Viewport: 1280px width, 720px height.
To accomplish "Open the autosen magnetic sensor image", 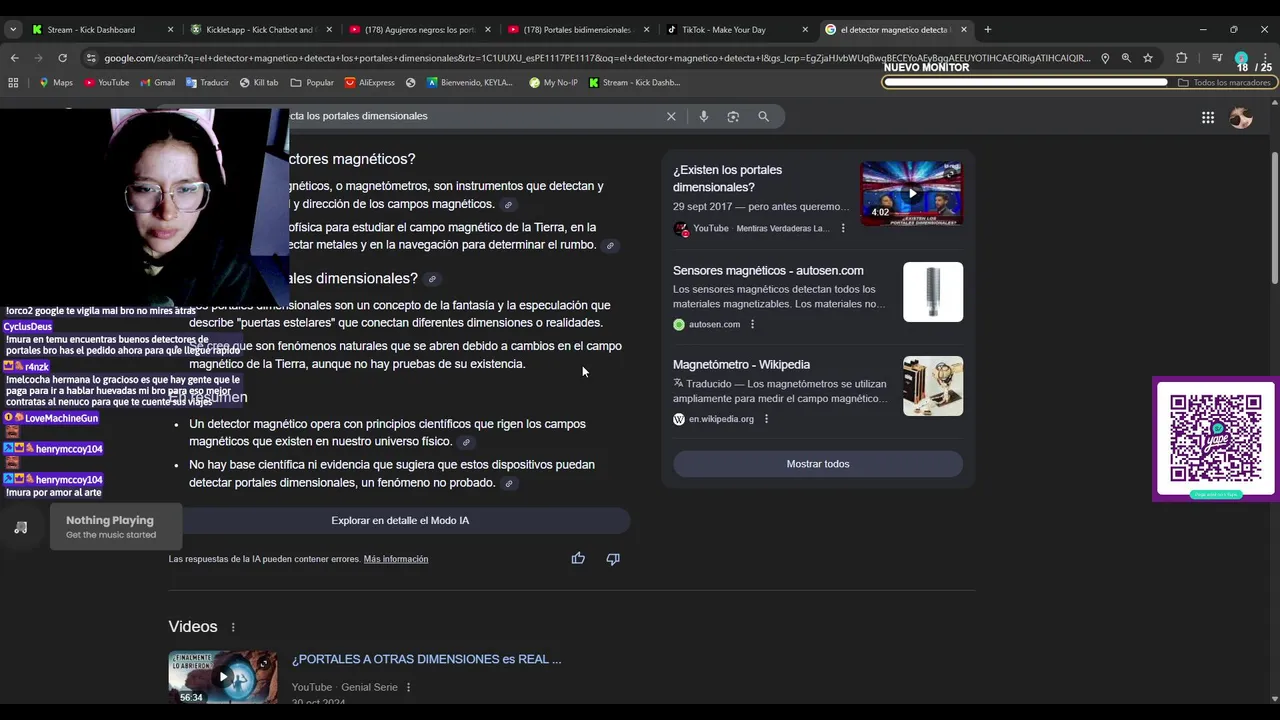I will click(933, 292).
